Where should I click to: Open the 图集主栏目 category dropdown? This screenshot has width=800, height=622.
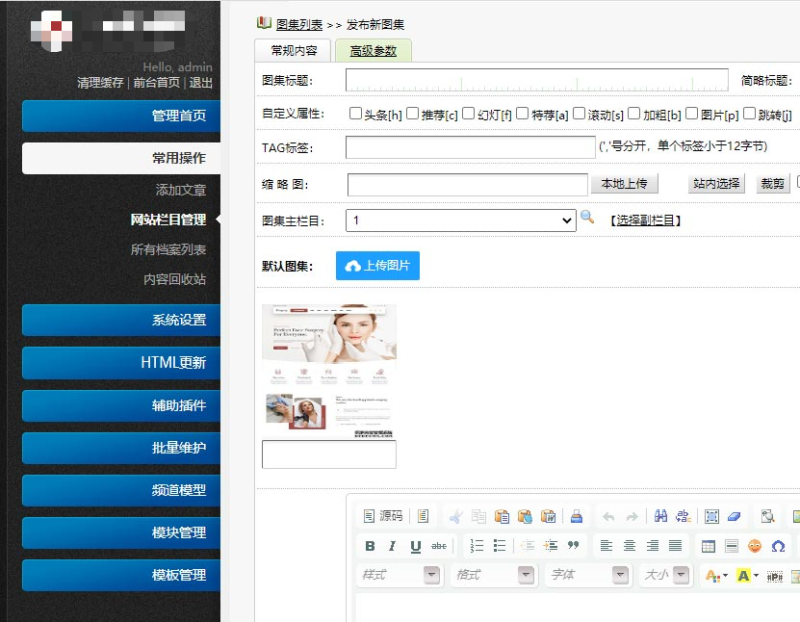pos(460,218)
